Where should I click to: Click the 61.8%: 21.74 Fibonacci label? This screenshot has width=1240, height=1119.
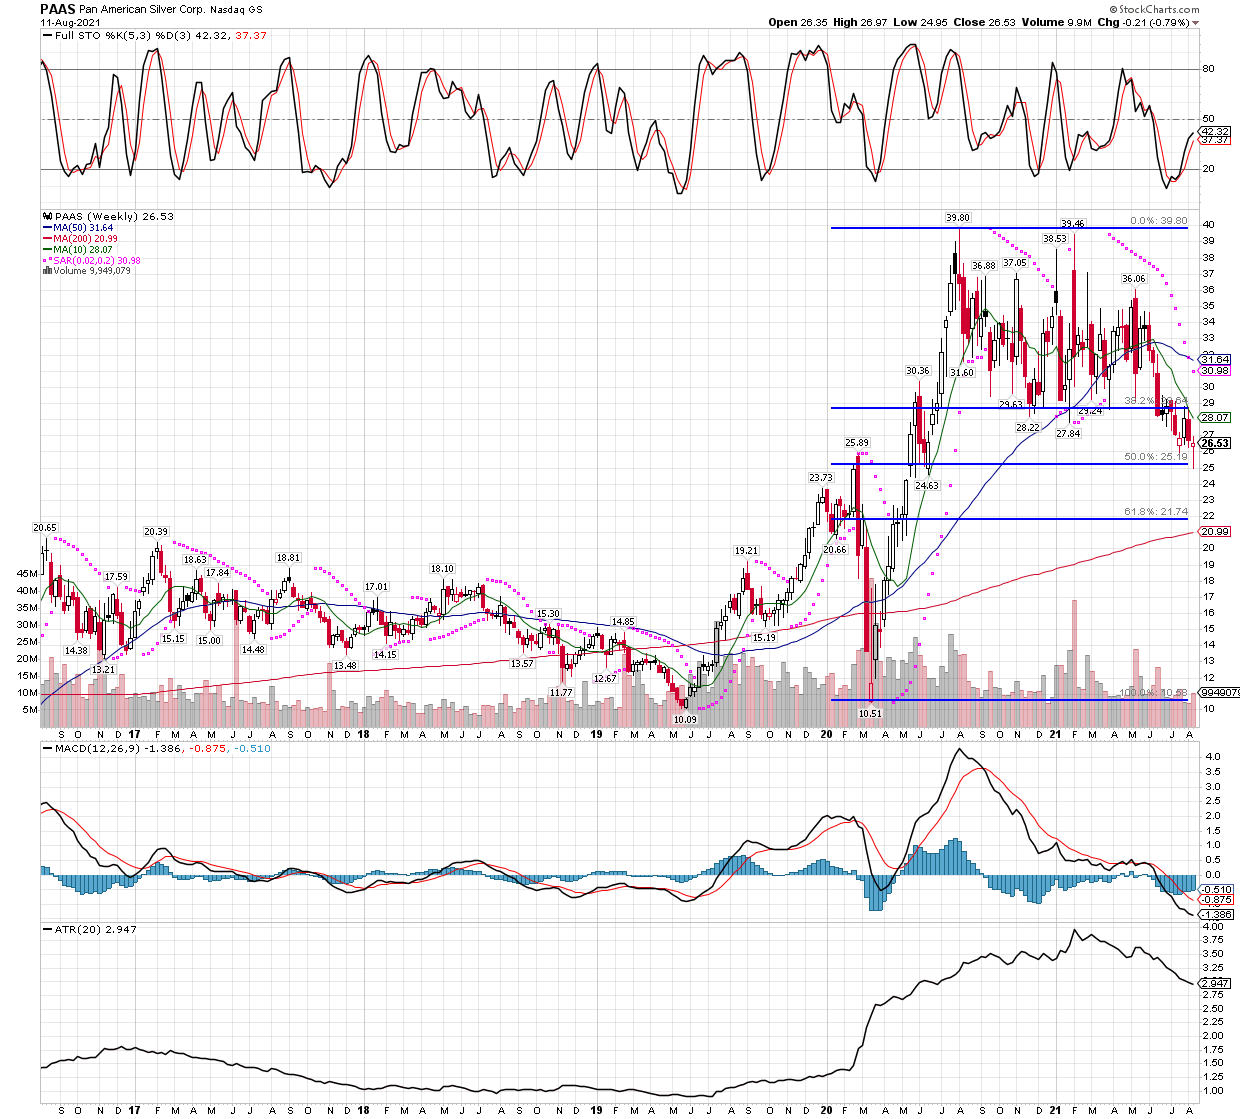(x=1155, y=512)
